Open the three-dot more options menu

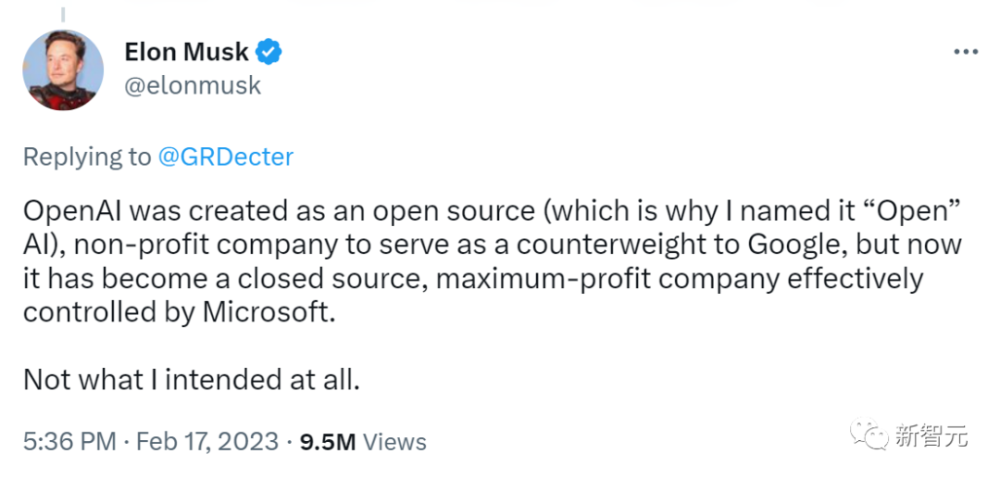pos(964,52)
